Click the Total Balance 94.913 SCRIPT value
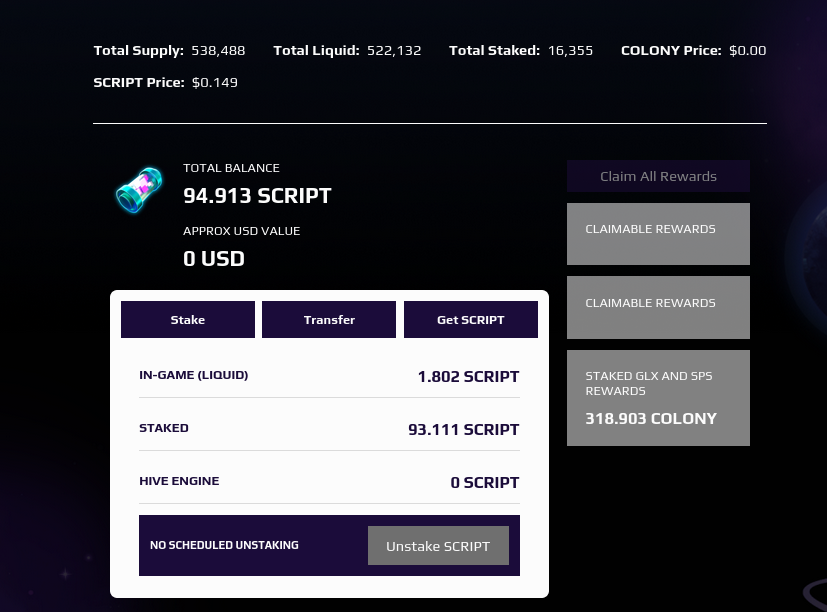827x612 pixels. [257, 196]
